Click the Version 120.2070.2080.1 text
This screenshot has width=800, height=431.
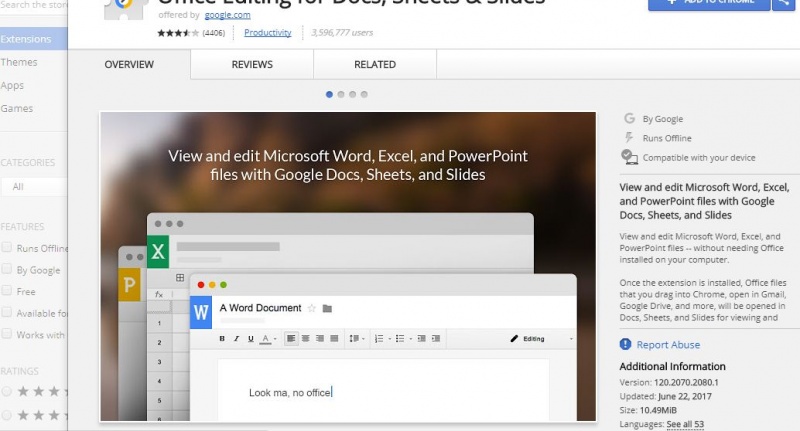pyautogui.click(x=669, y=383)
